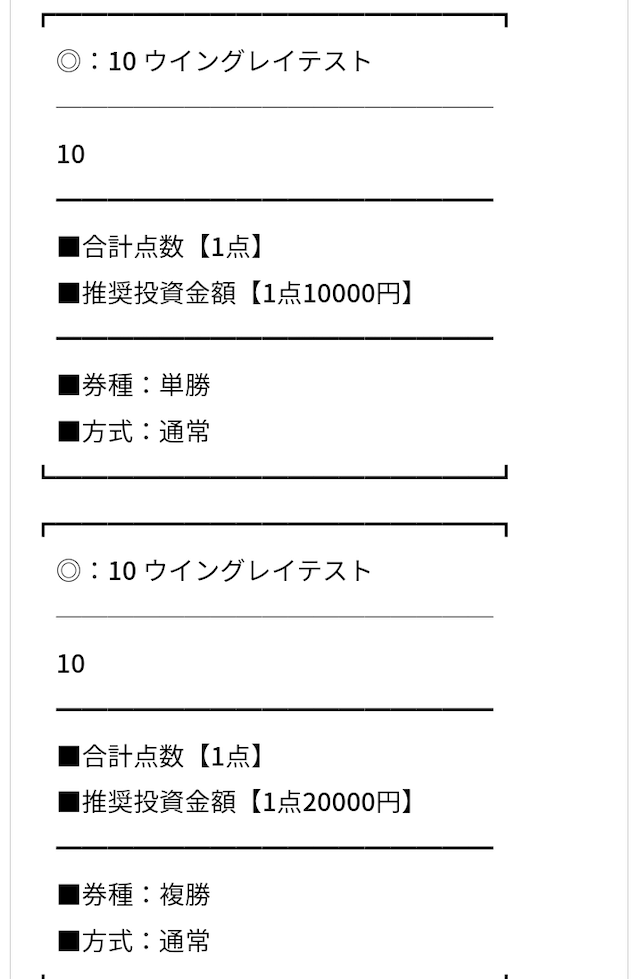Screen dimensions: 640x979
Task: Click the ■ bullet before 推奨投資金額【1点20000円】
Action: (x=68, y=802)
